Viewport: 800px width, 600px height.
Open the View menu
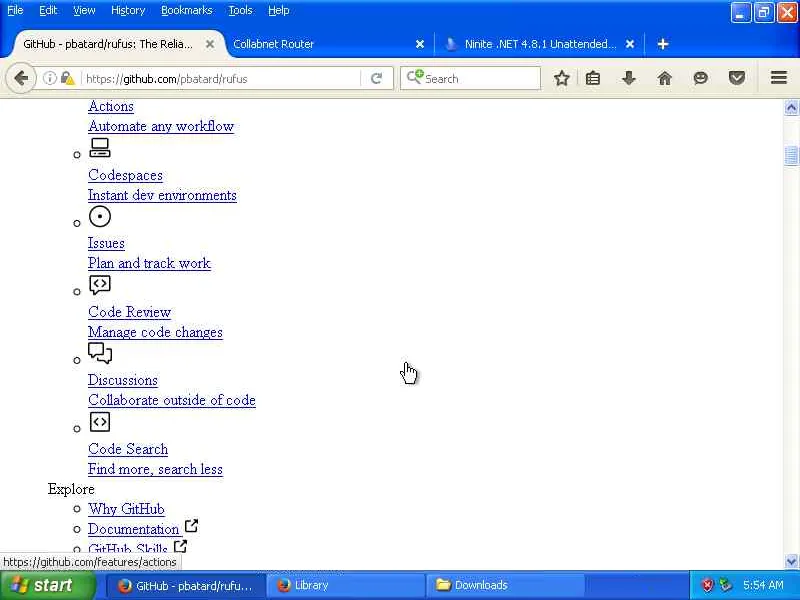click(84, 10)
